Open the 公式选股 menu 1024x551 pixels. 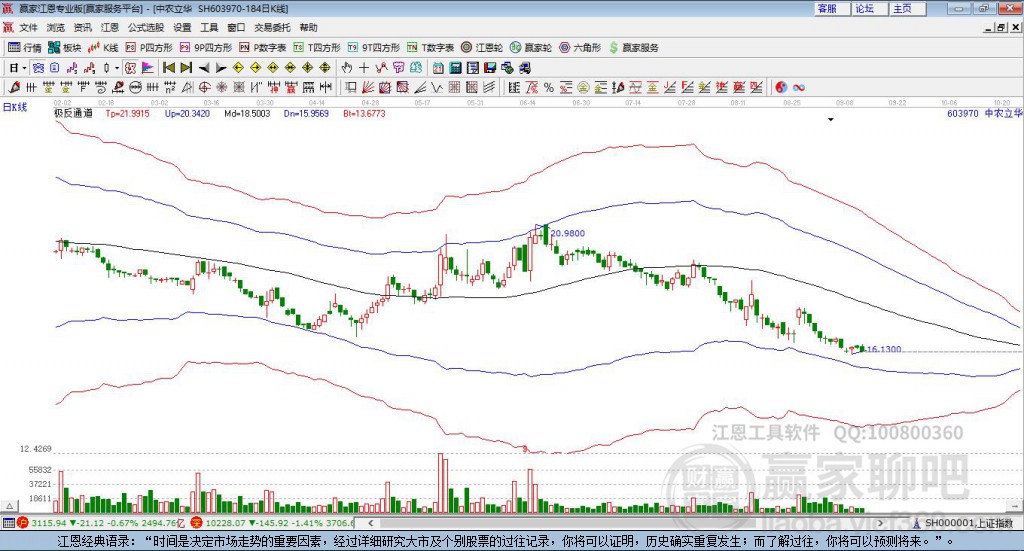coord(147,28)
